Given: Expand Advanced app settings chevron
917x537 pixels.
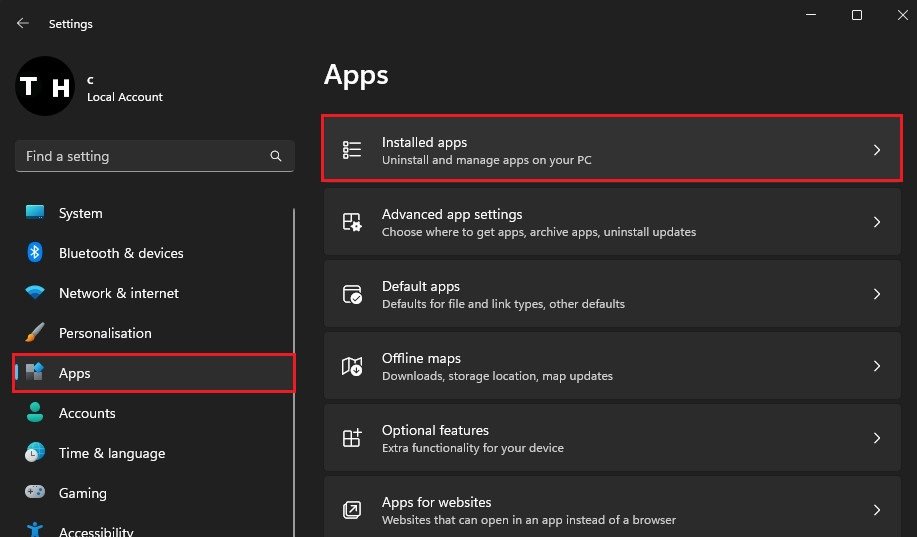Looking at the screenshot, I should coord(877,222).
